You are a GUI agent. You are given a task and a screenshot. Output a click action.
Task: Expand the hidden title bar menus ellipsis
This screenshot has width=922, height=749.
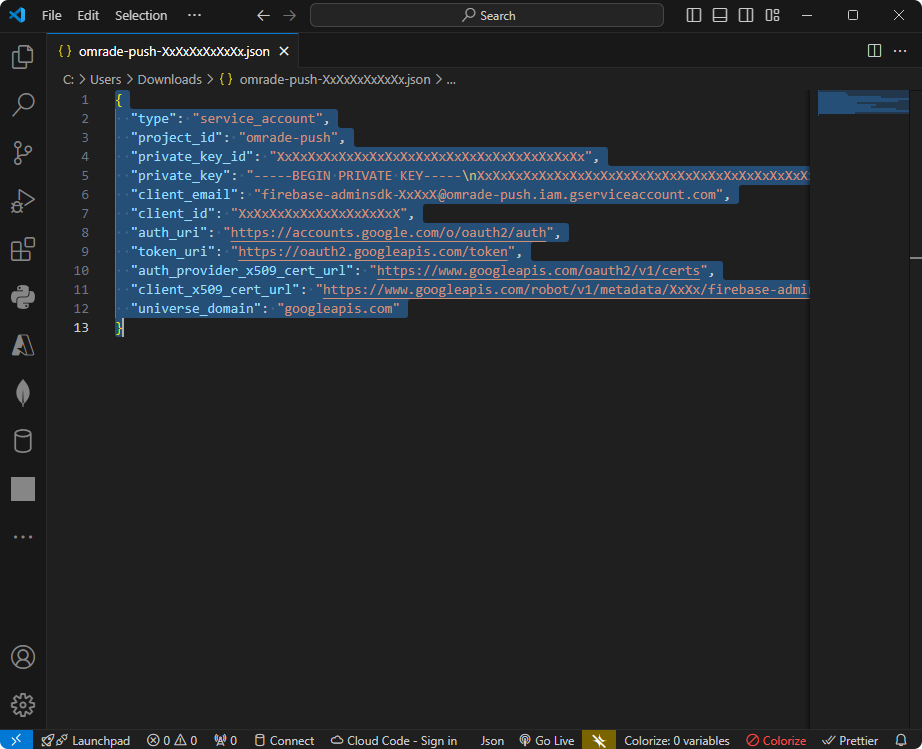click(194, 15)
